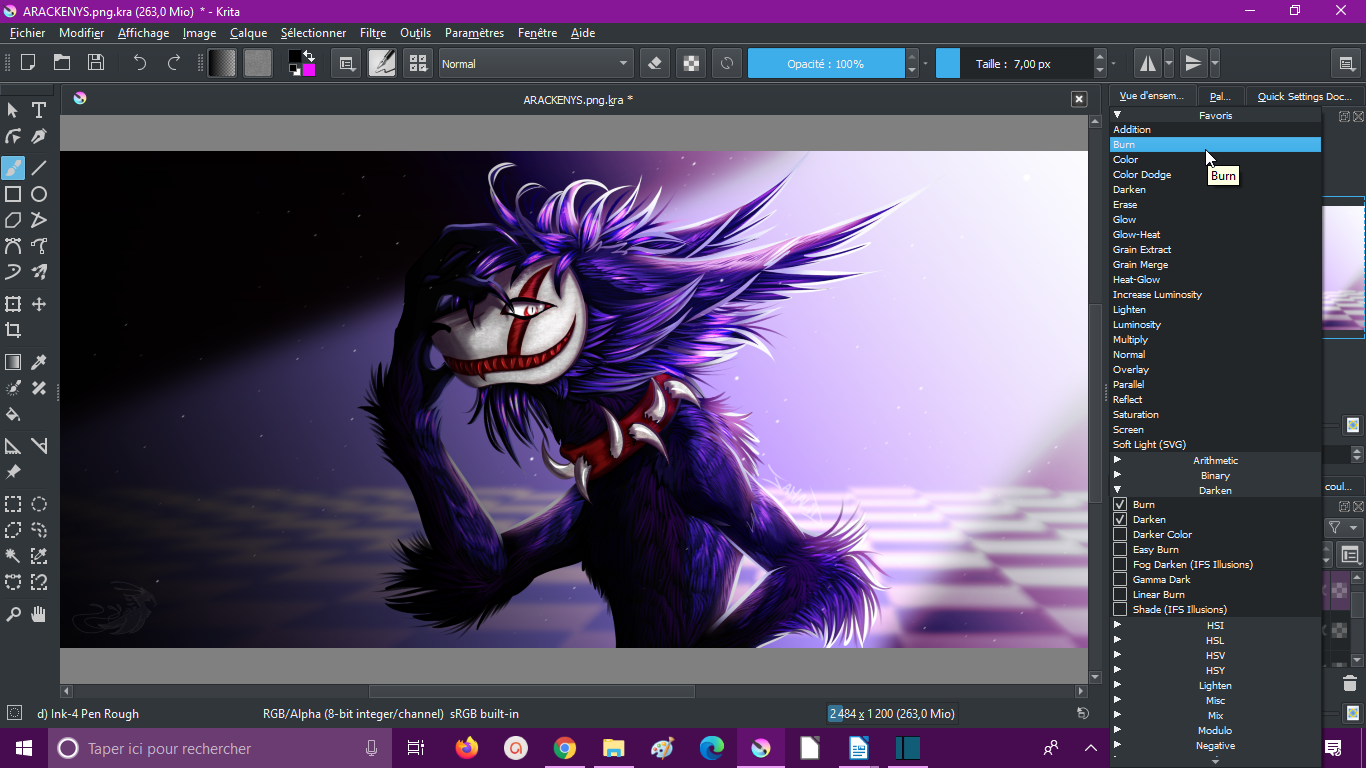Uncheck Burn in Darken category
1366x768 pixels.
click(1120, 505)
